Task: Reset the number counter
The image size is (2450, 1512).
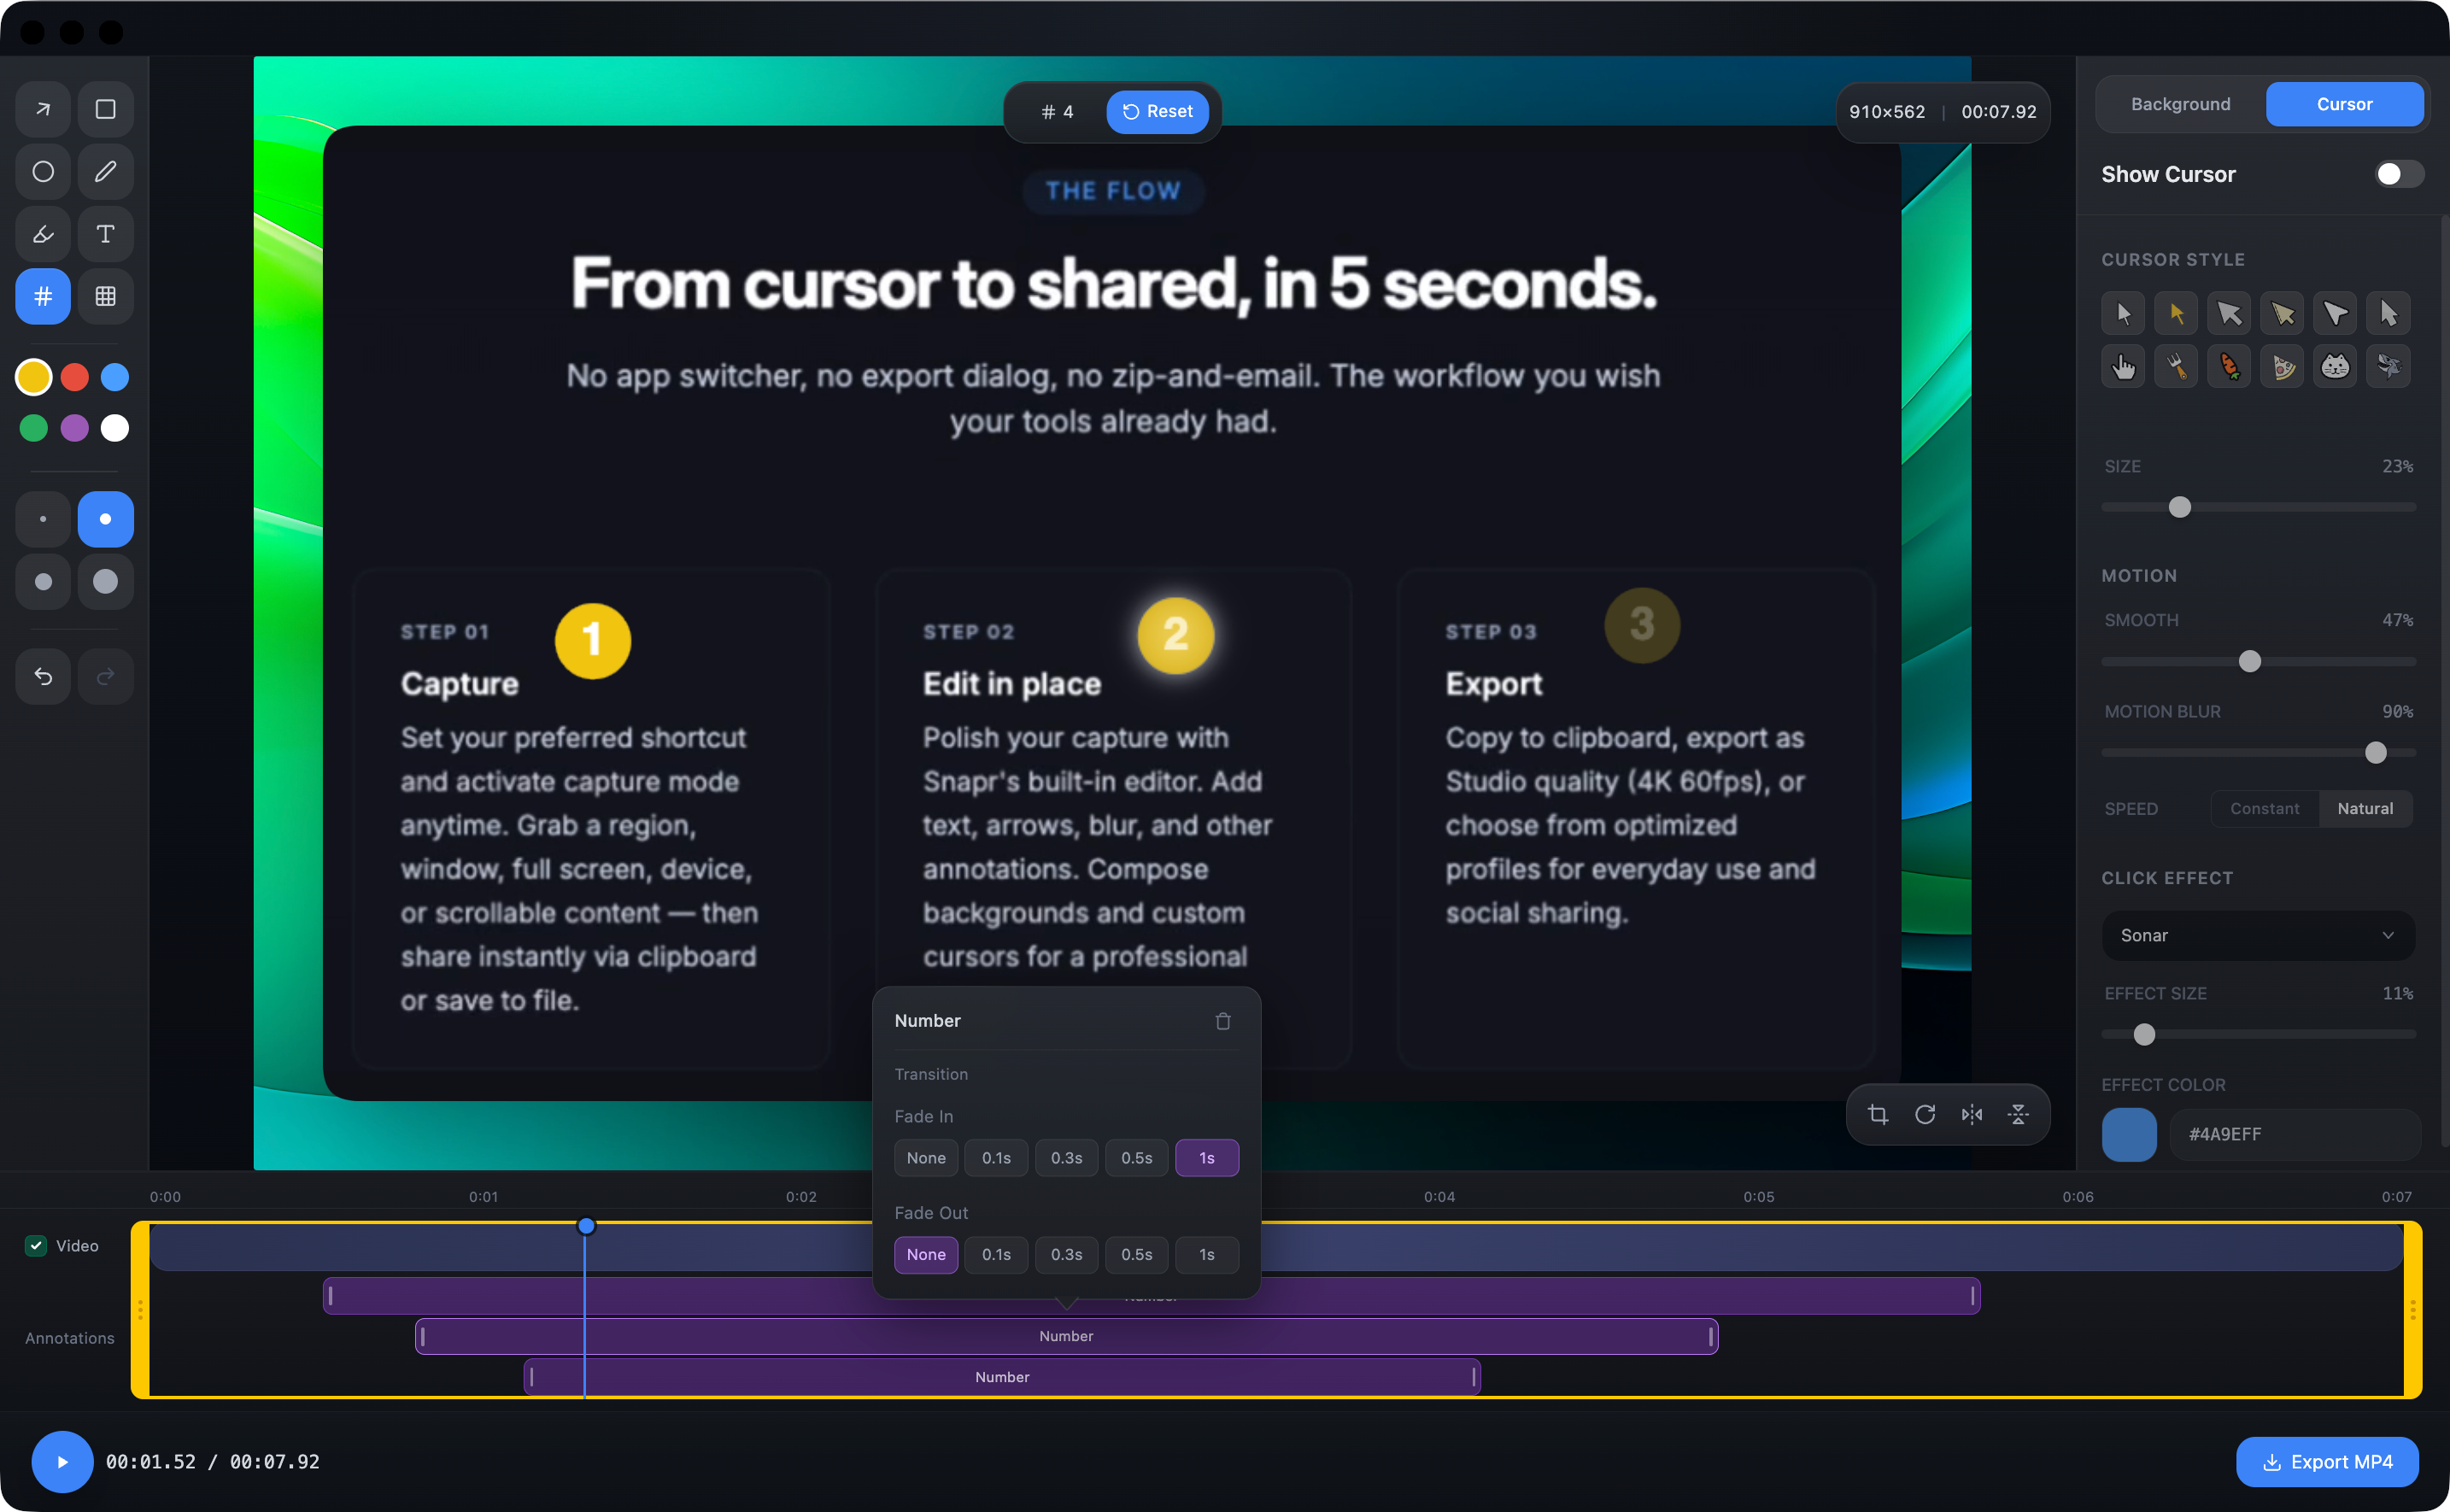Action: [1157, 112]
